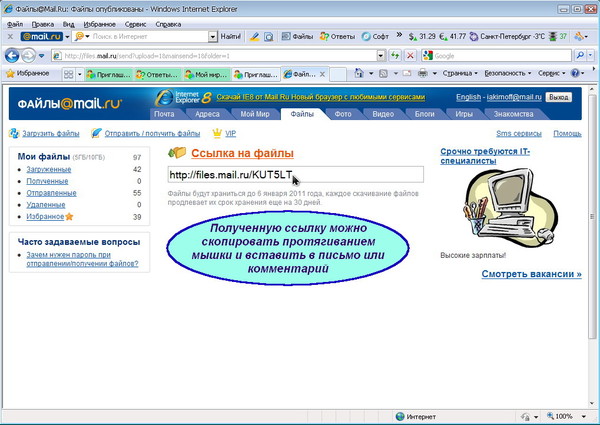The width and height of the screenshot is (600, 425).
Task: Click the Internet Explorer 8 banner logo
Action: (x=183, y=98)
